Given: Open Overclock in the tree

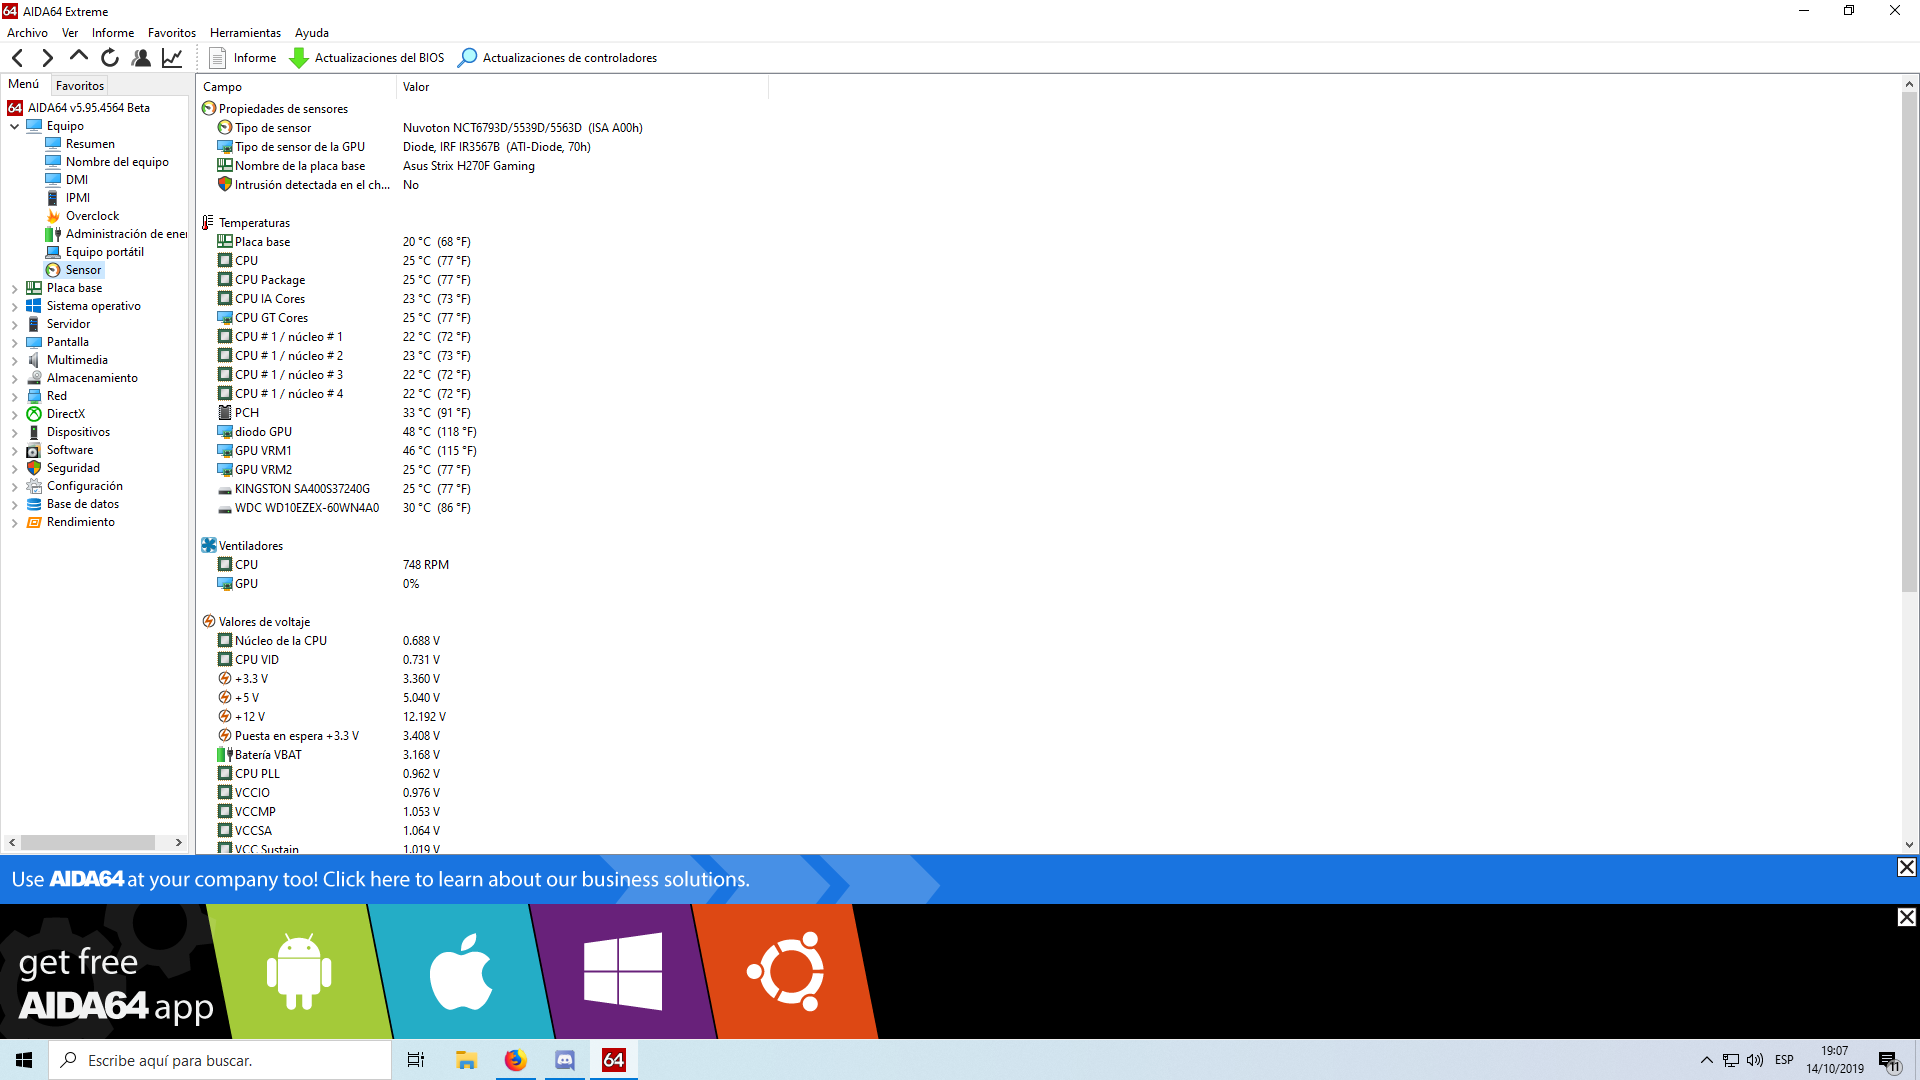Looking at the screenshot, I should (92, 216).
